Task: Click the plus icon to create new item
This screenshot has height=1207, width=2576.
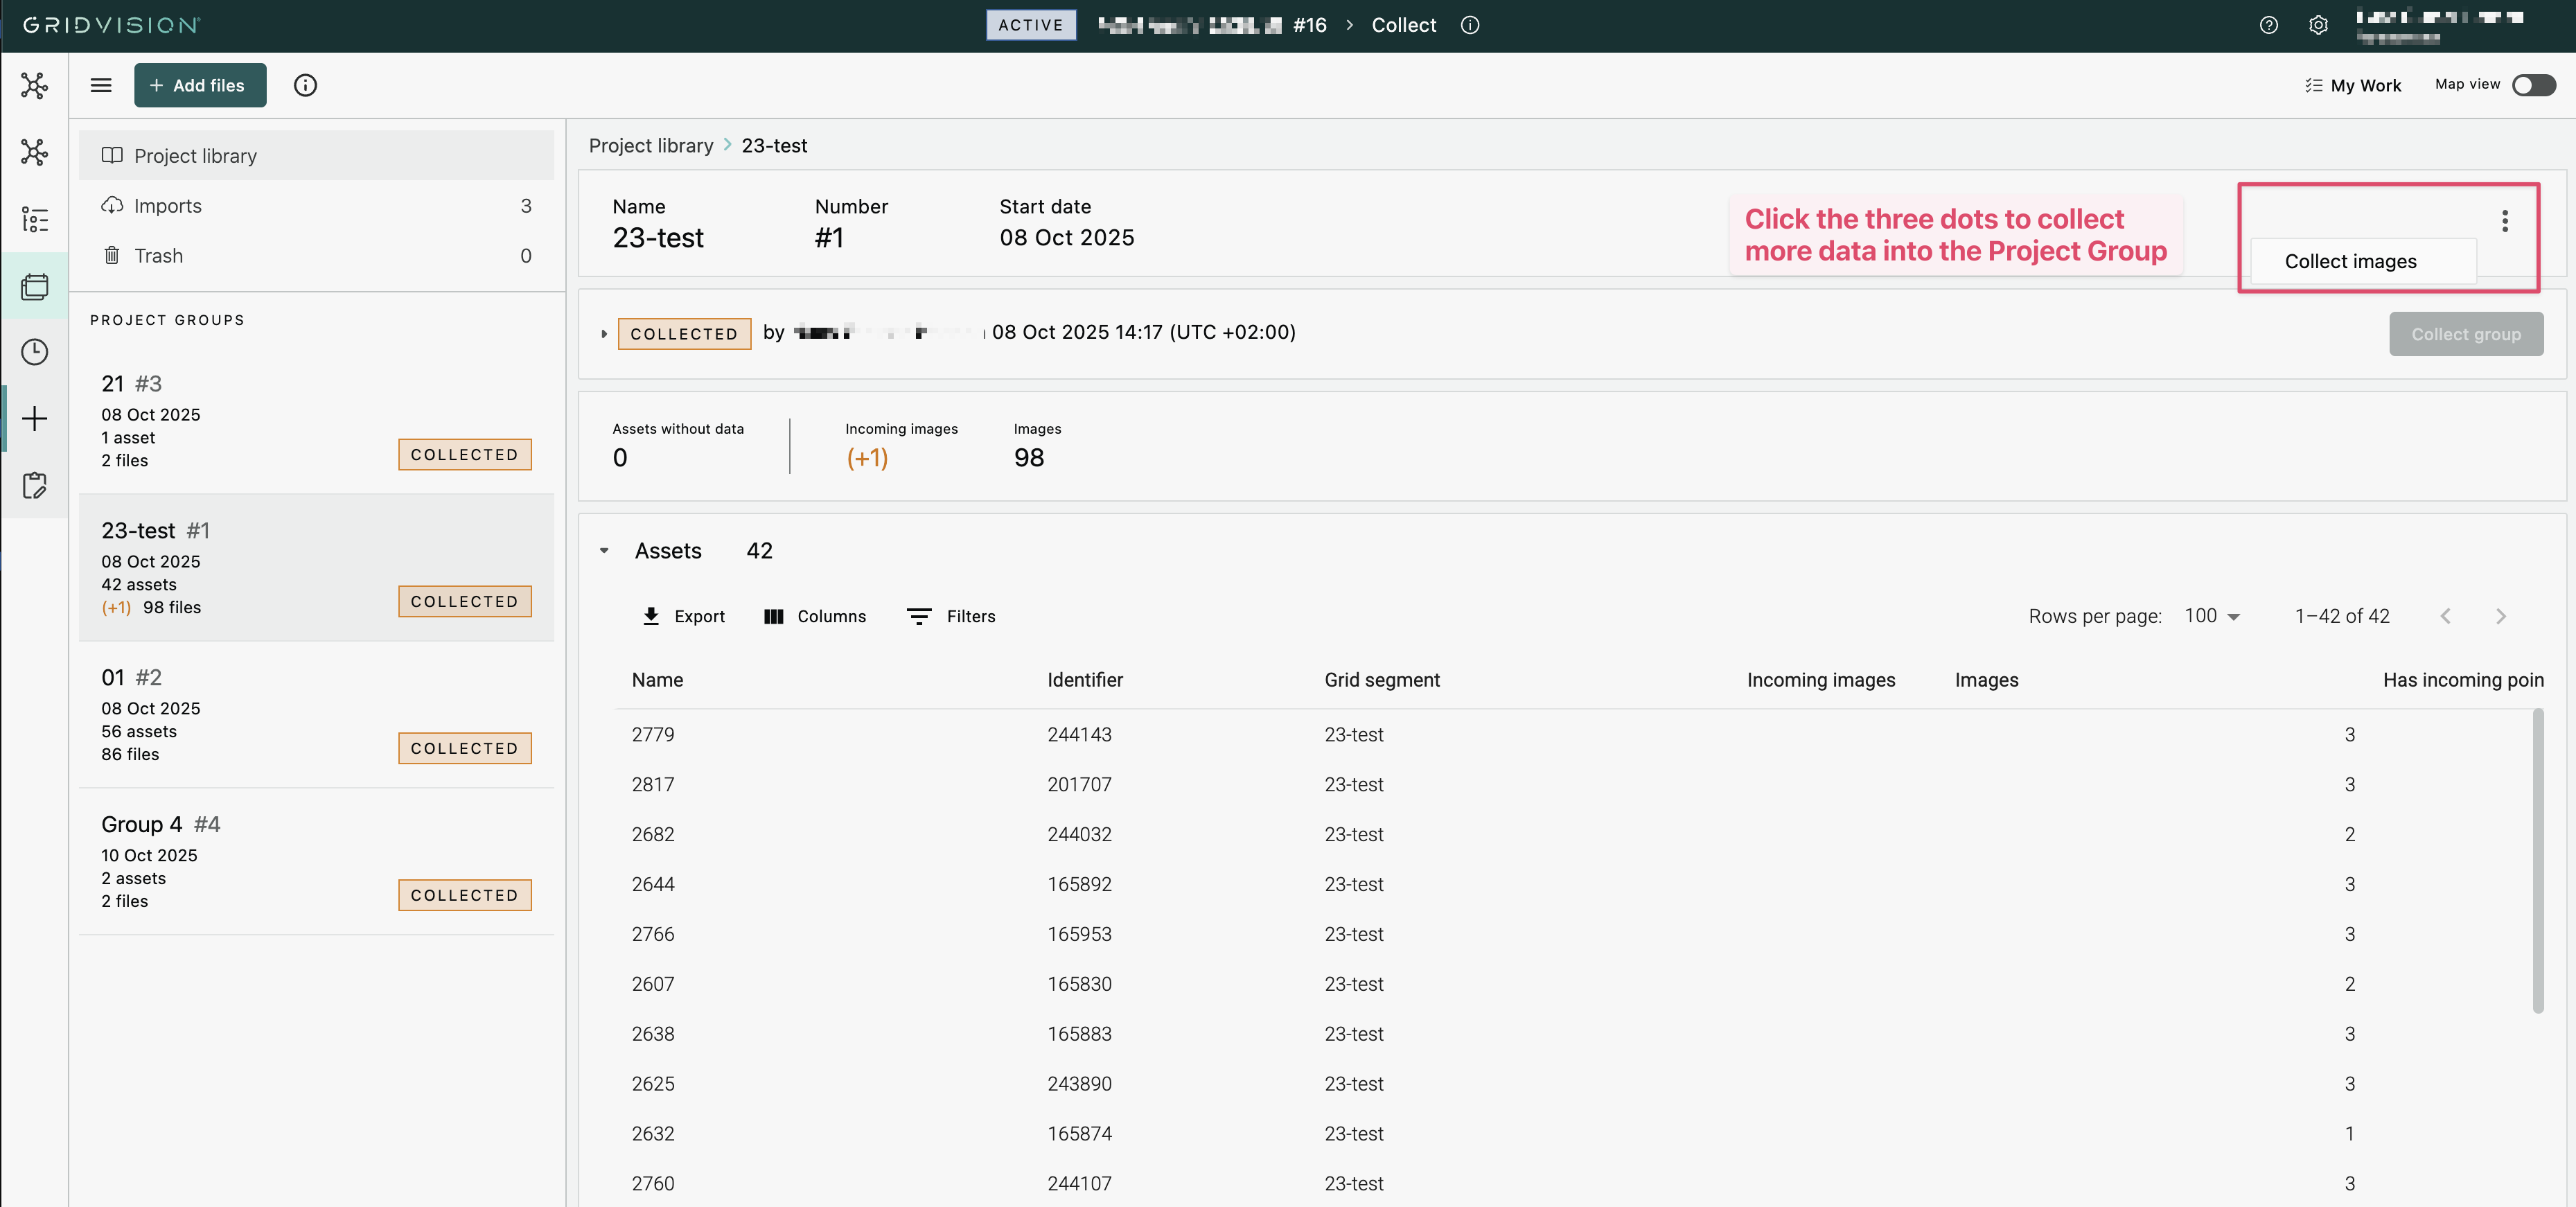Action: (34, 418)
